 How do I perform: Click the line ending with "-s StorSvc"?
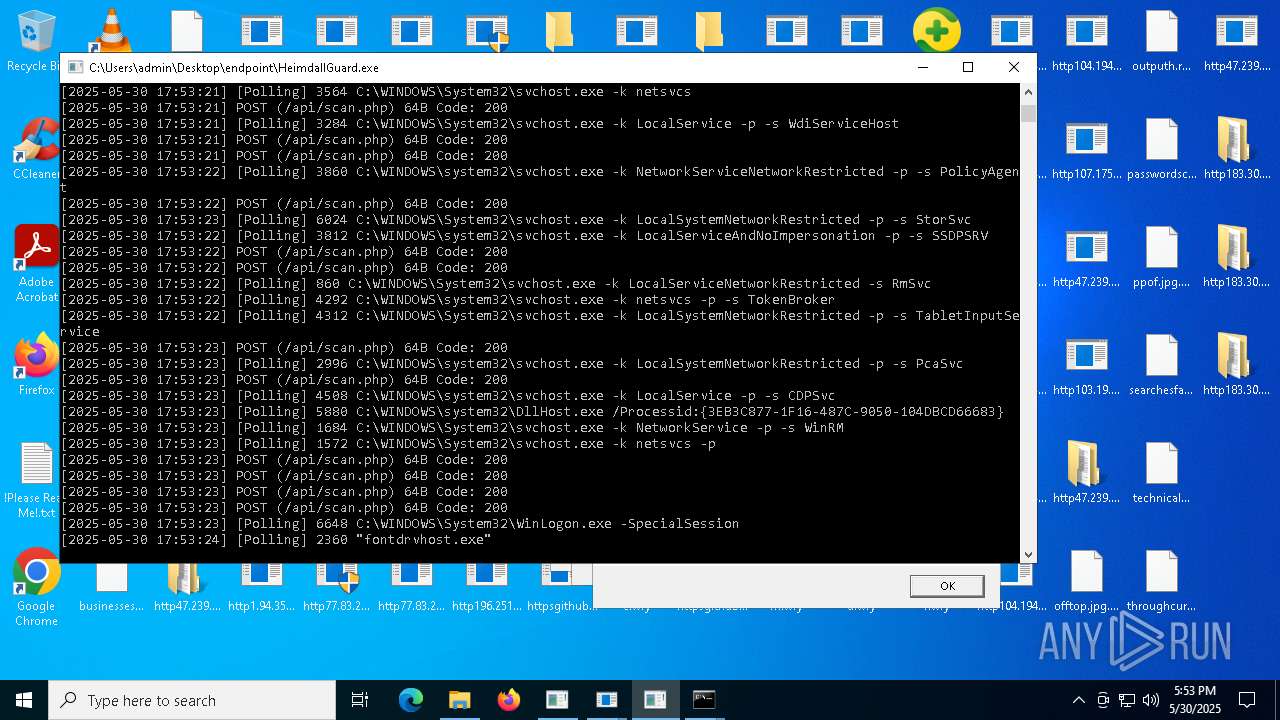pyautogui.click(x=516, y=220)
